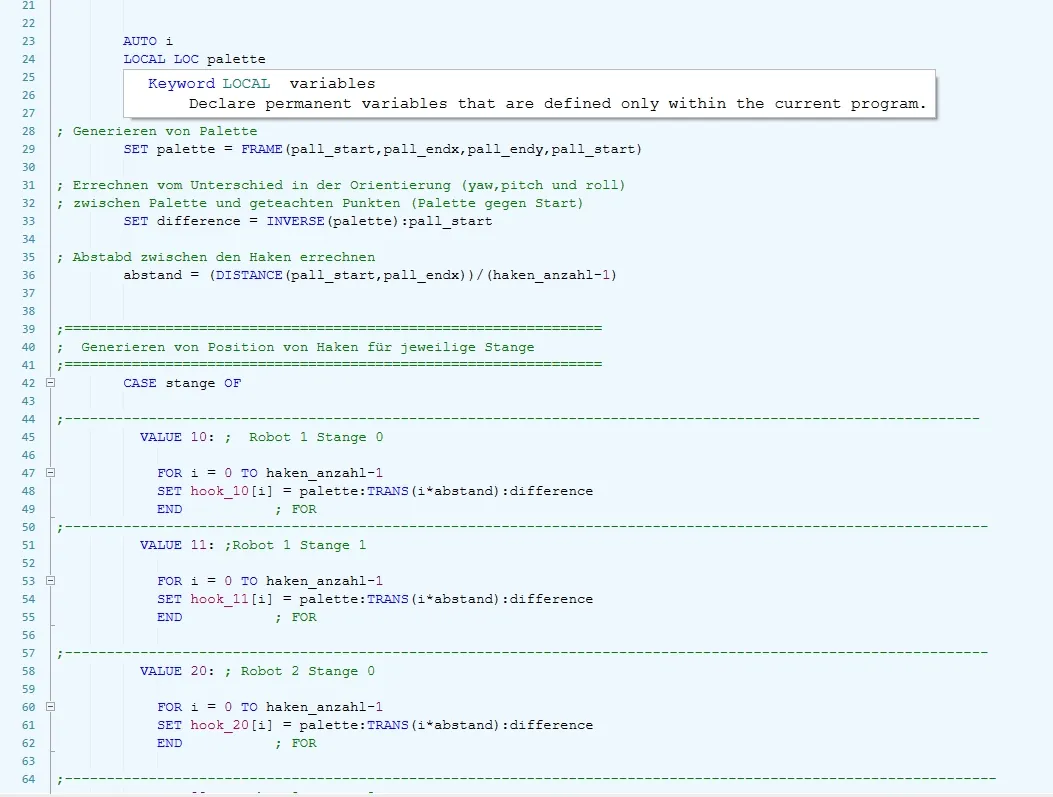
Task: Click the END keyword on line 49
Action: click(169, 509)
